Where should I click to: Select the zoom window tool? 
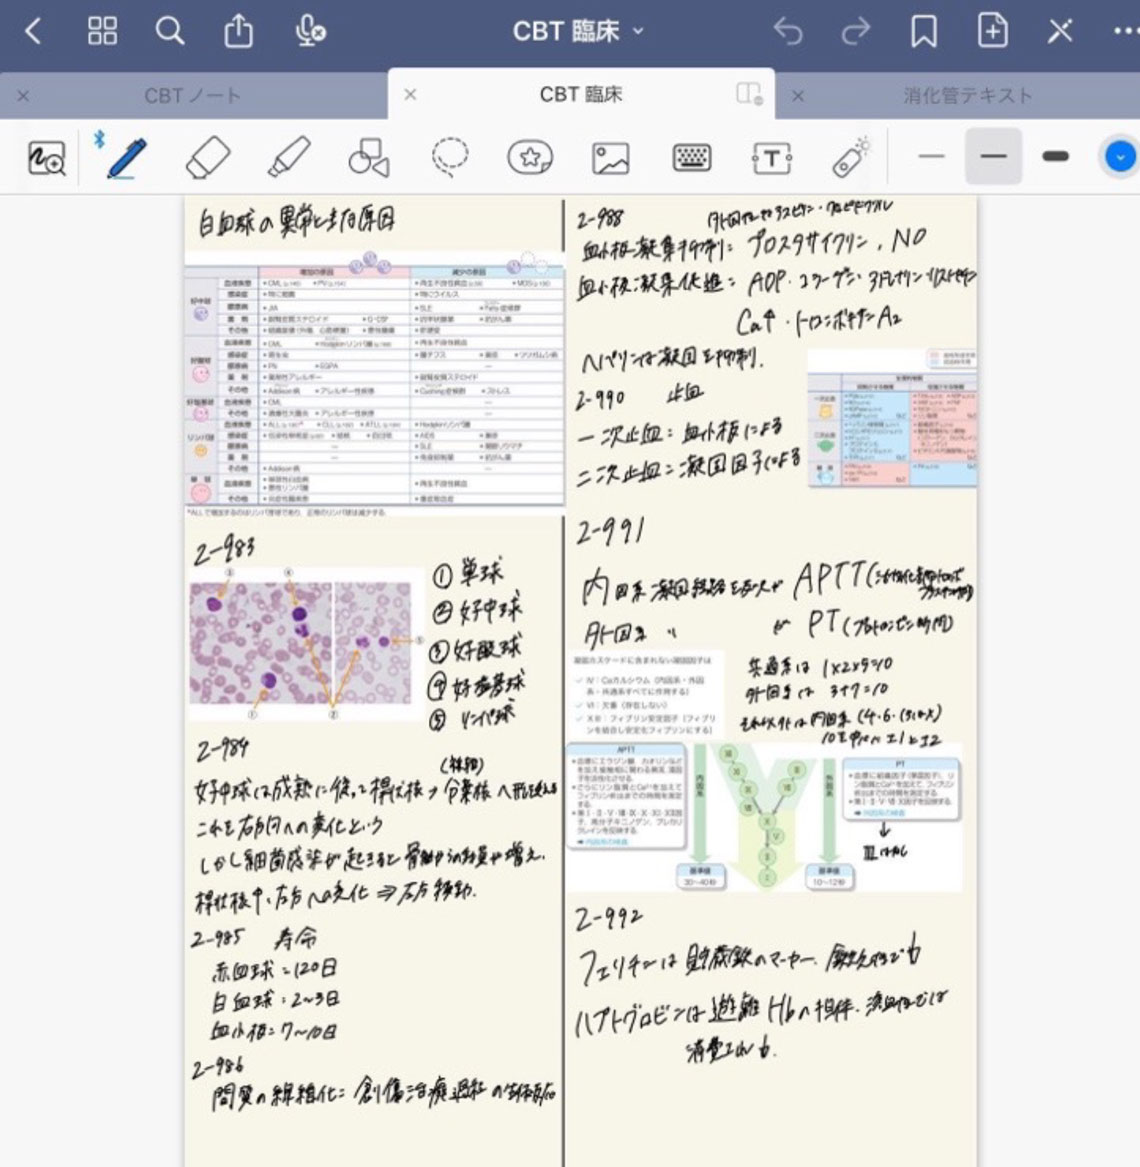pos(47,158)
